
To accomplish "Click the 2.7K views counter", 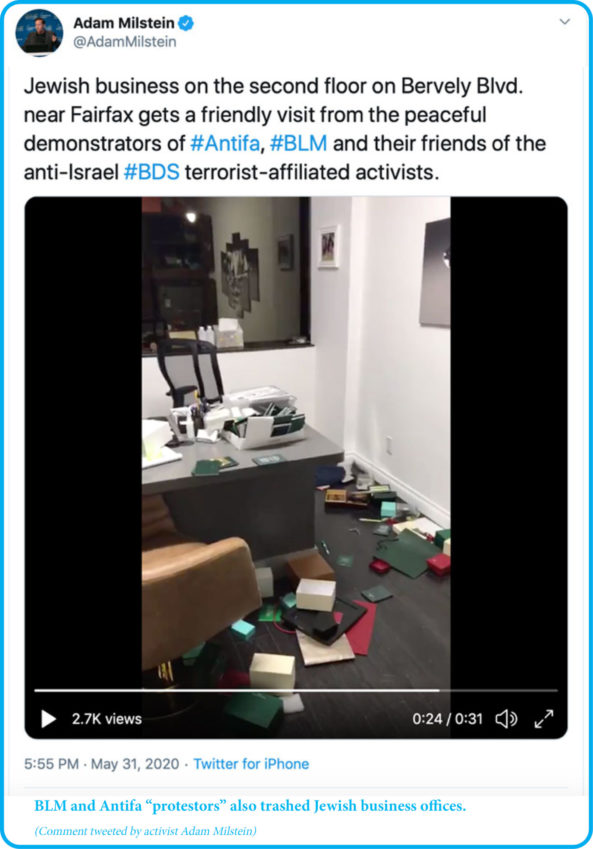I will coord(107,719).
